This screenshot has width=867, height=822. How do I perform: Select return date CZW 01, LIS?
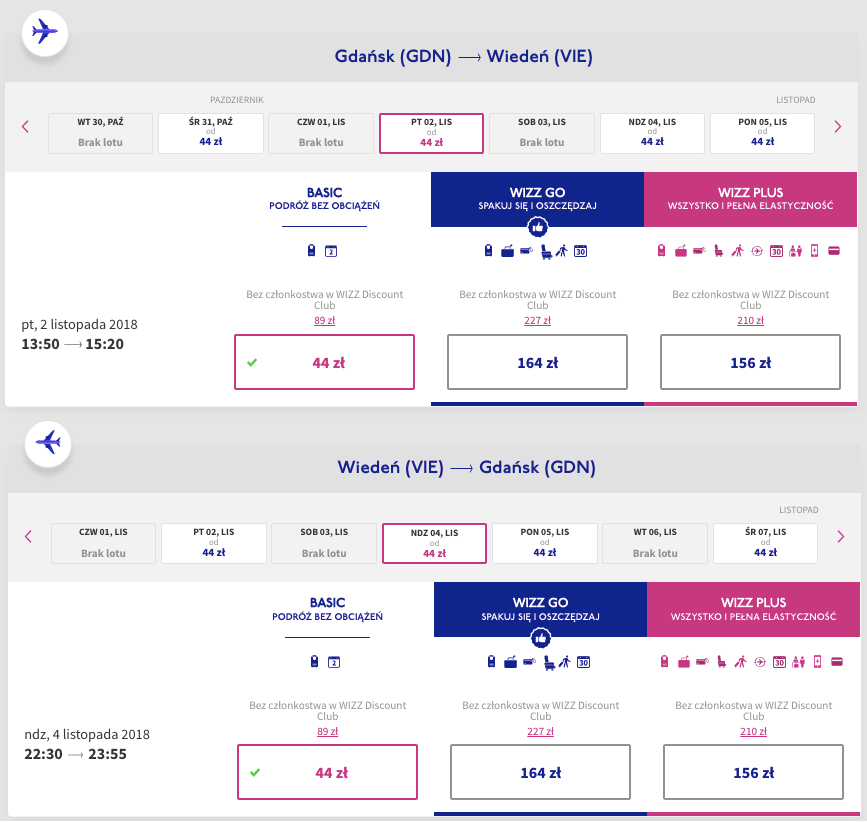click(103, 543)
